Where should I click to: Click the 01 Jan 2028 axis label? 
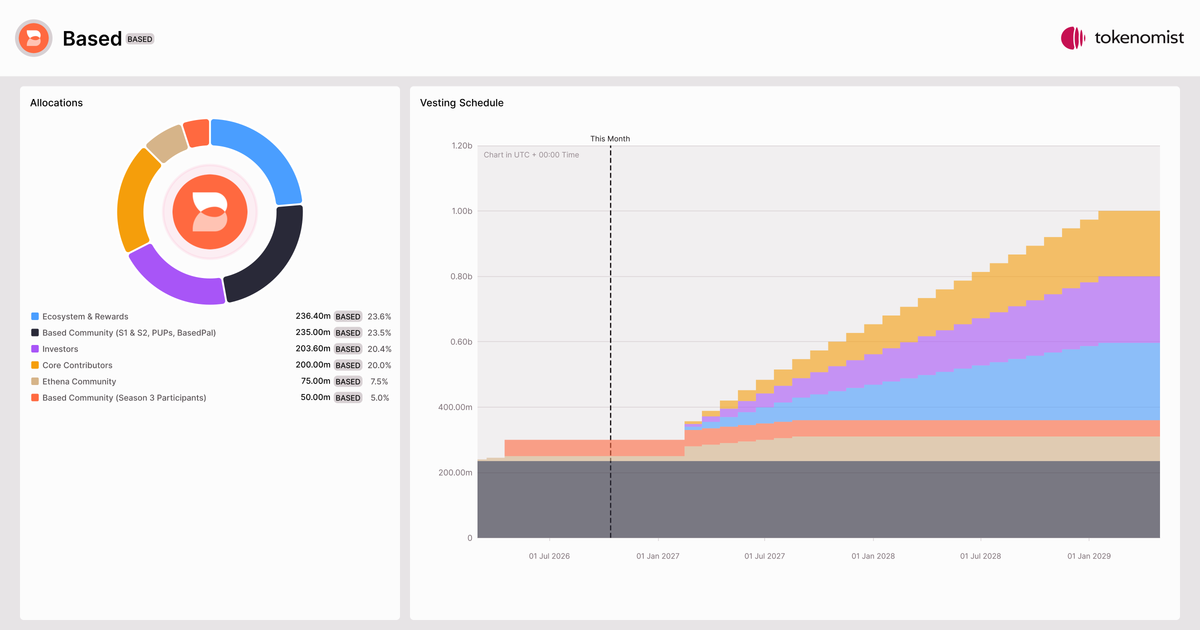pos(872,555)
